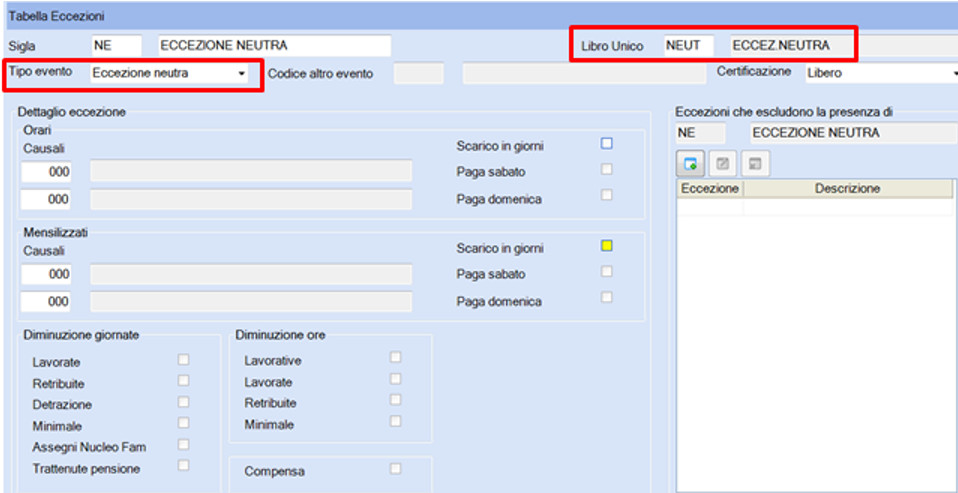Click the greyed-out delete row icon
The image size is (958, 493).
pyautogui.click(x=755, y=164)
